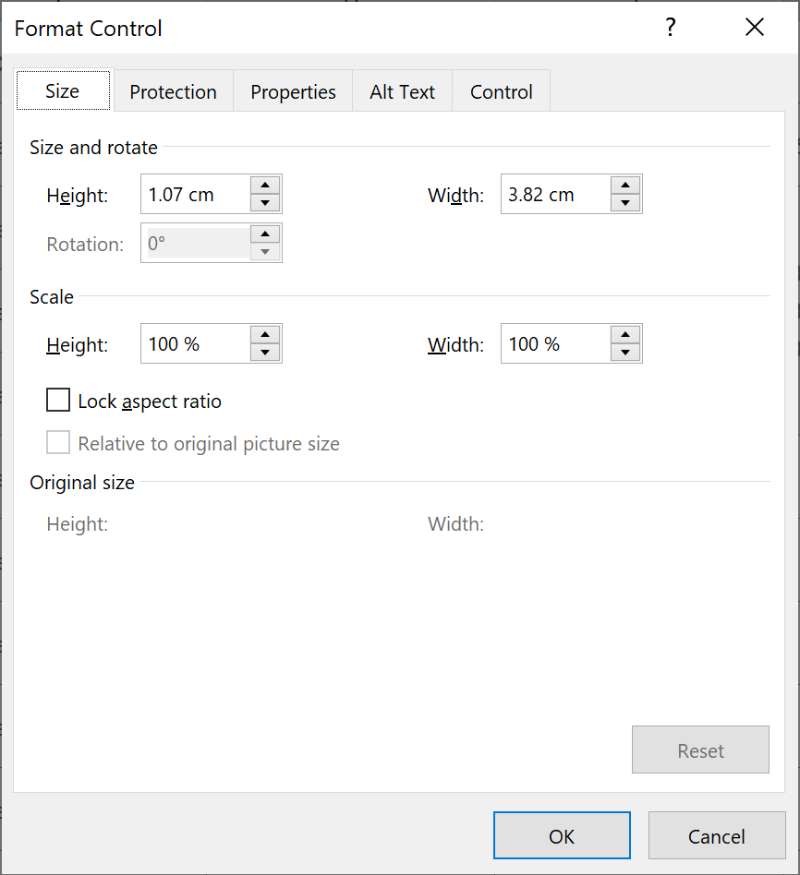Screen dimensions: 800x875
Task: Click the Height field showing 1.07 cm
Action: tap(195, 194)
